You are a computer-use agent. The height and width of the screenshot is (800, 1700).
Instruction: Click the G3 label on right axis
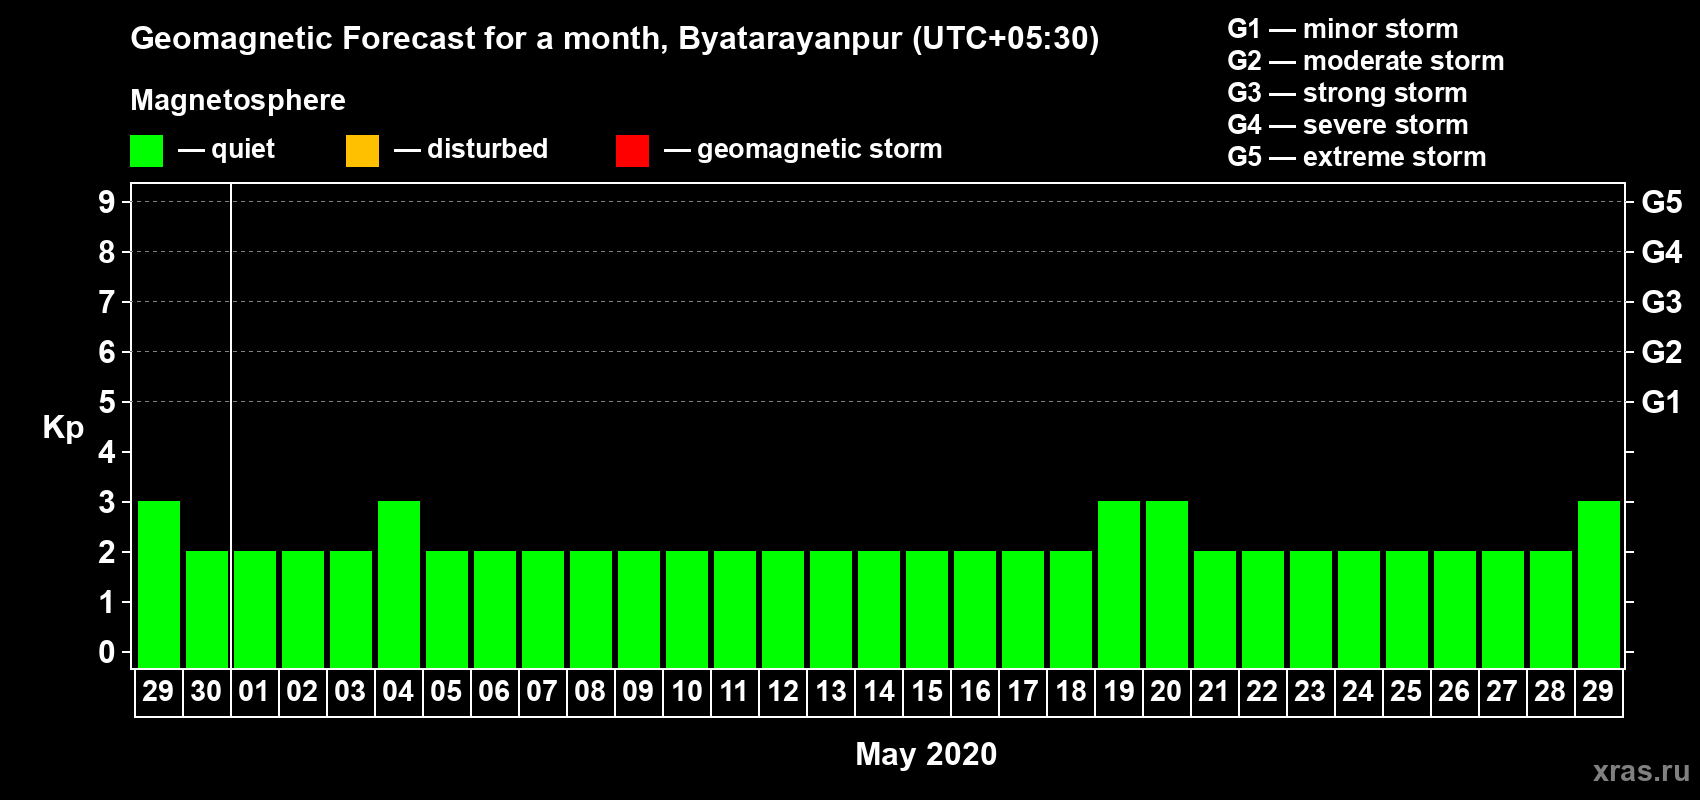click(1662, 302)
